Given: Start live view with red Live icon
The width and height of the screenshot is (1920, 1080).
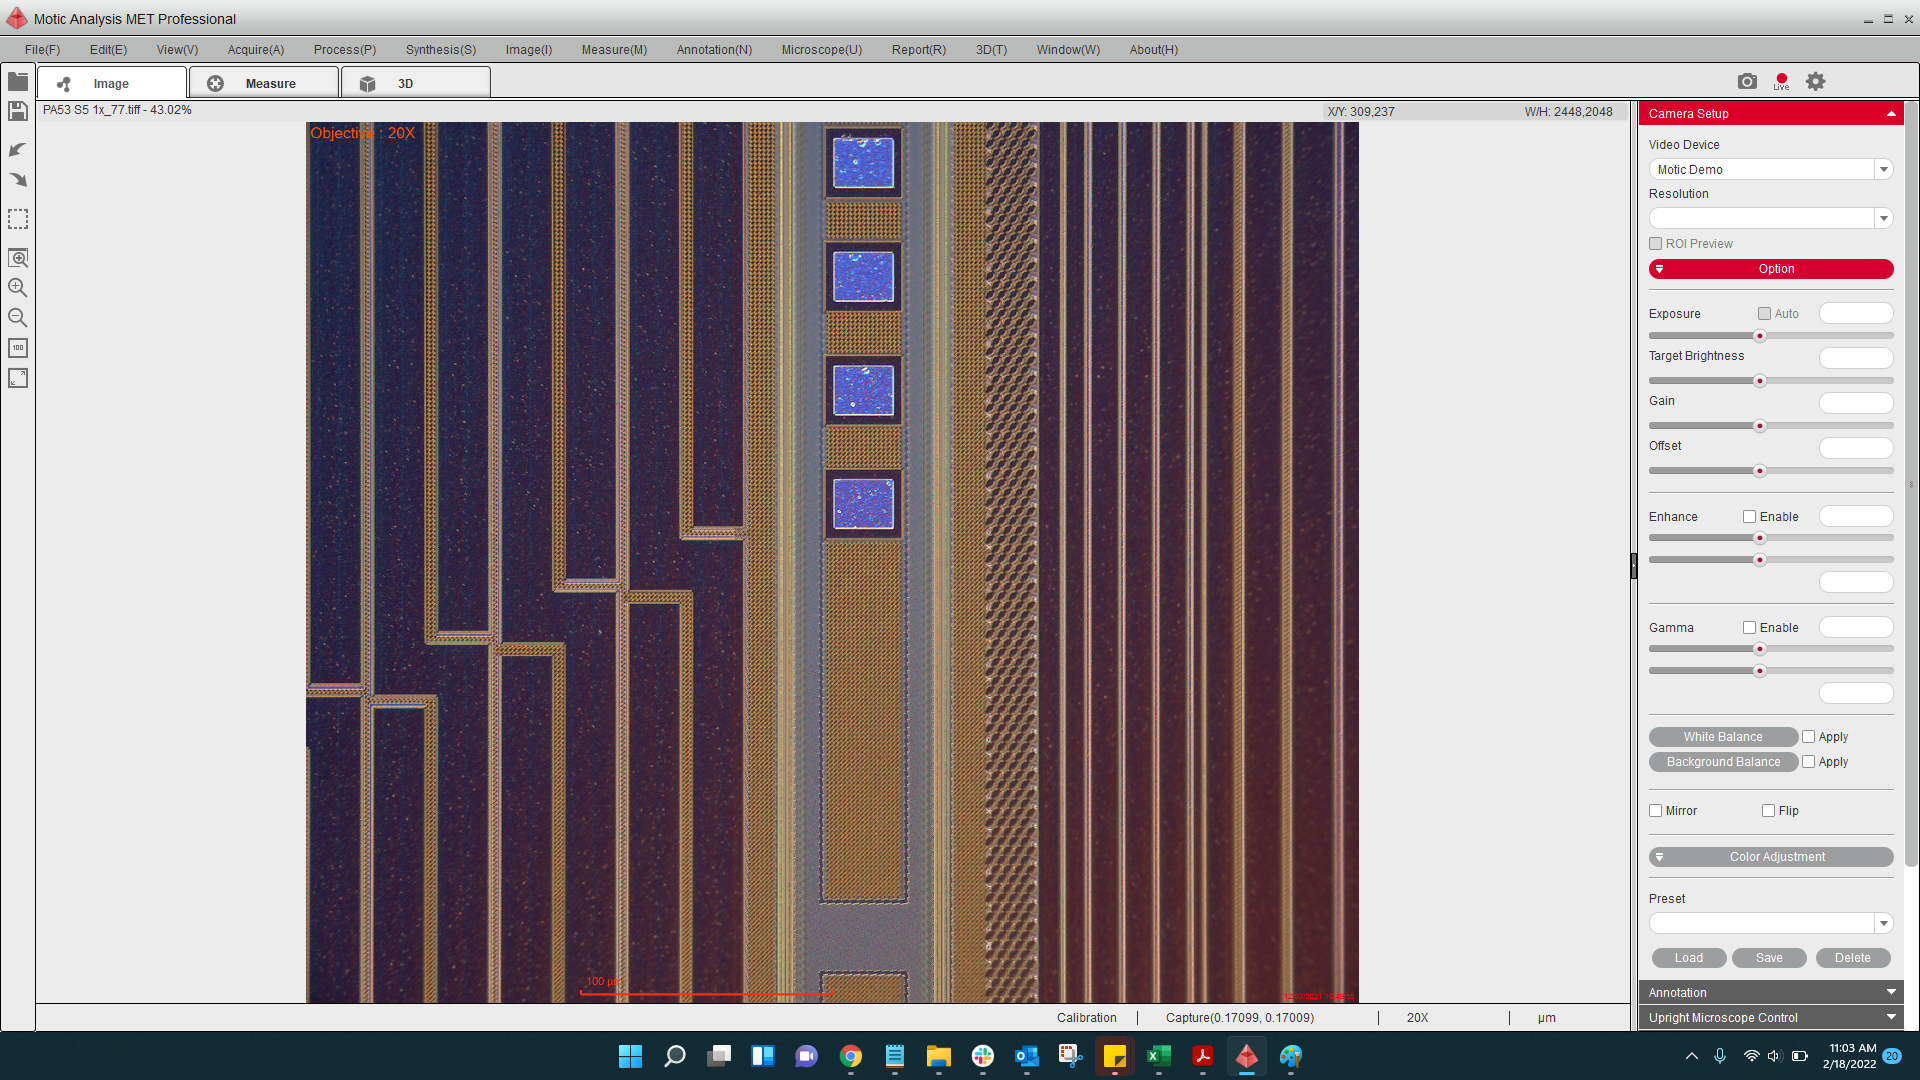Looking at the screenshot, I should click(x=1781, y=82).
